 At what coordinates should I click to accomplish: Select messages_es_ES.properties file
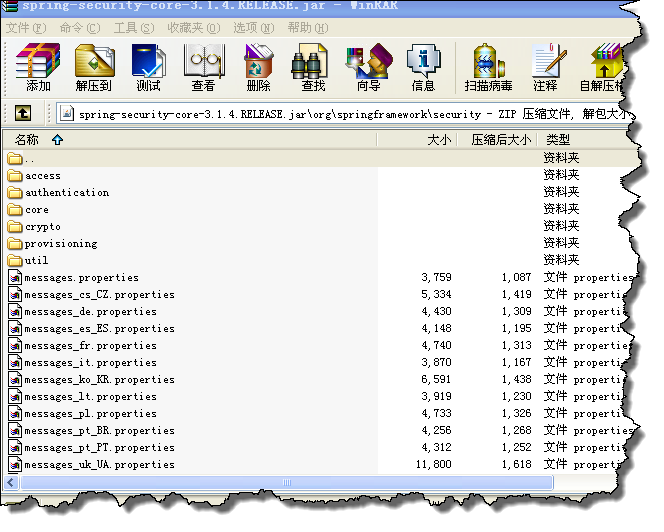[91, 328]
